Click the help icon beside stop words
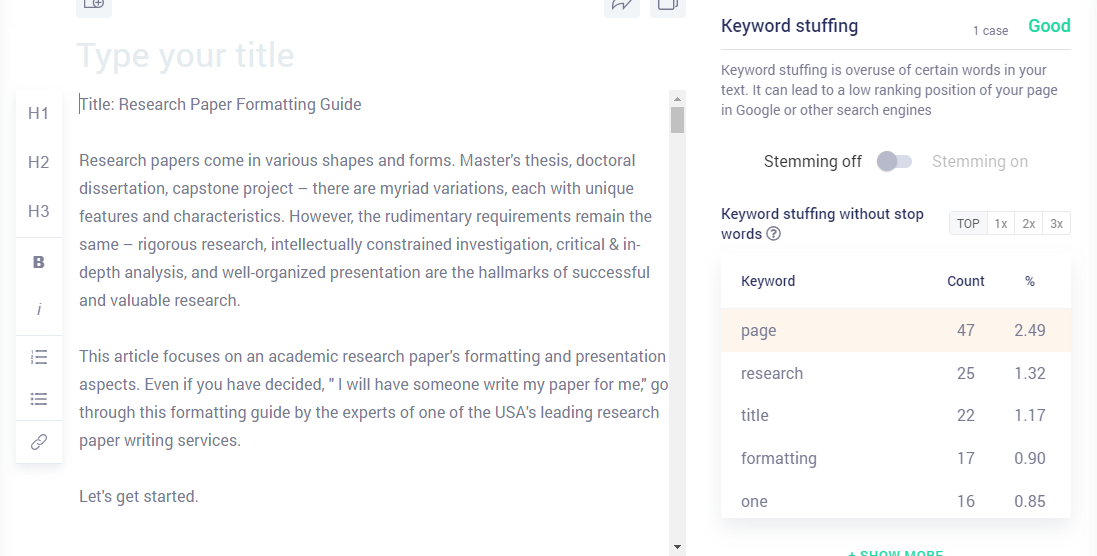Screen dimensions: 1097x556 coord(773,234)
